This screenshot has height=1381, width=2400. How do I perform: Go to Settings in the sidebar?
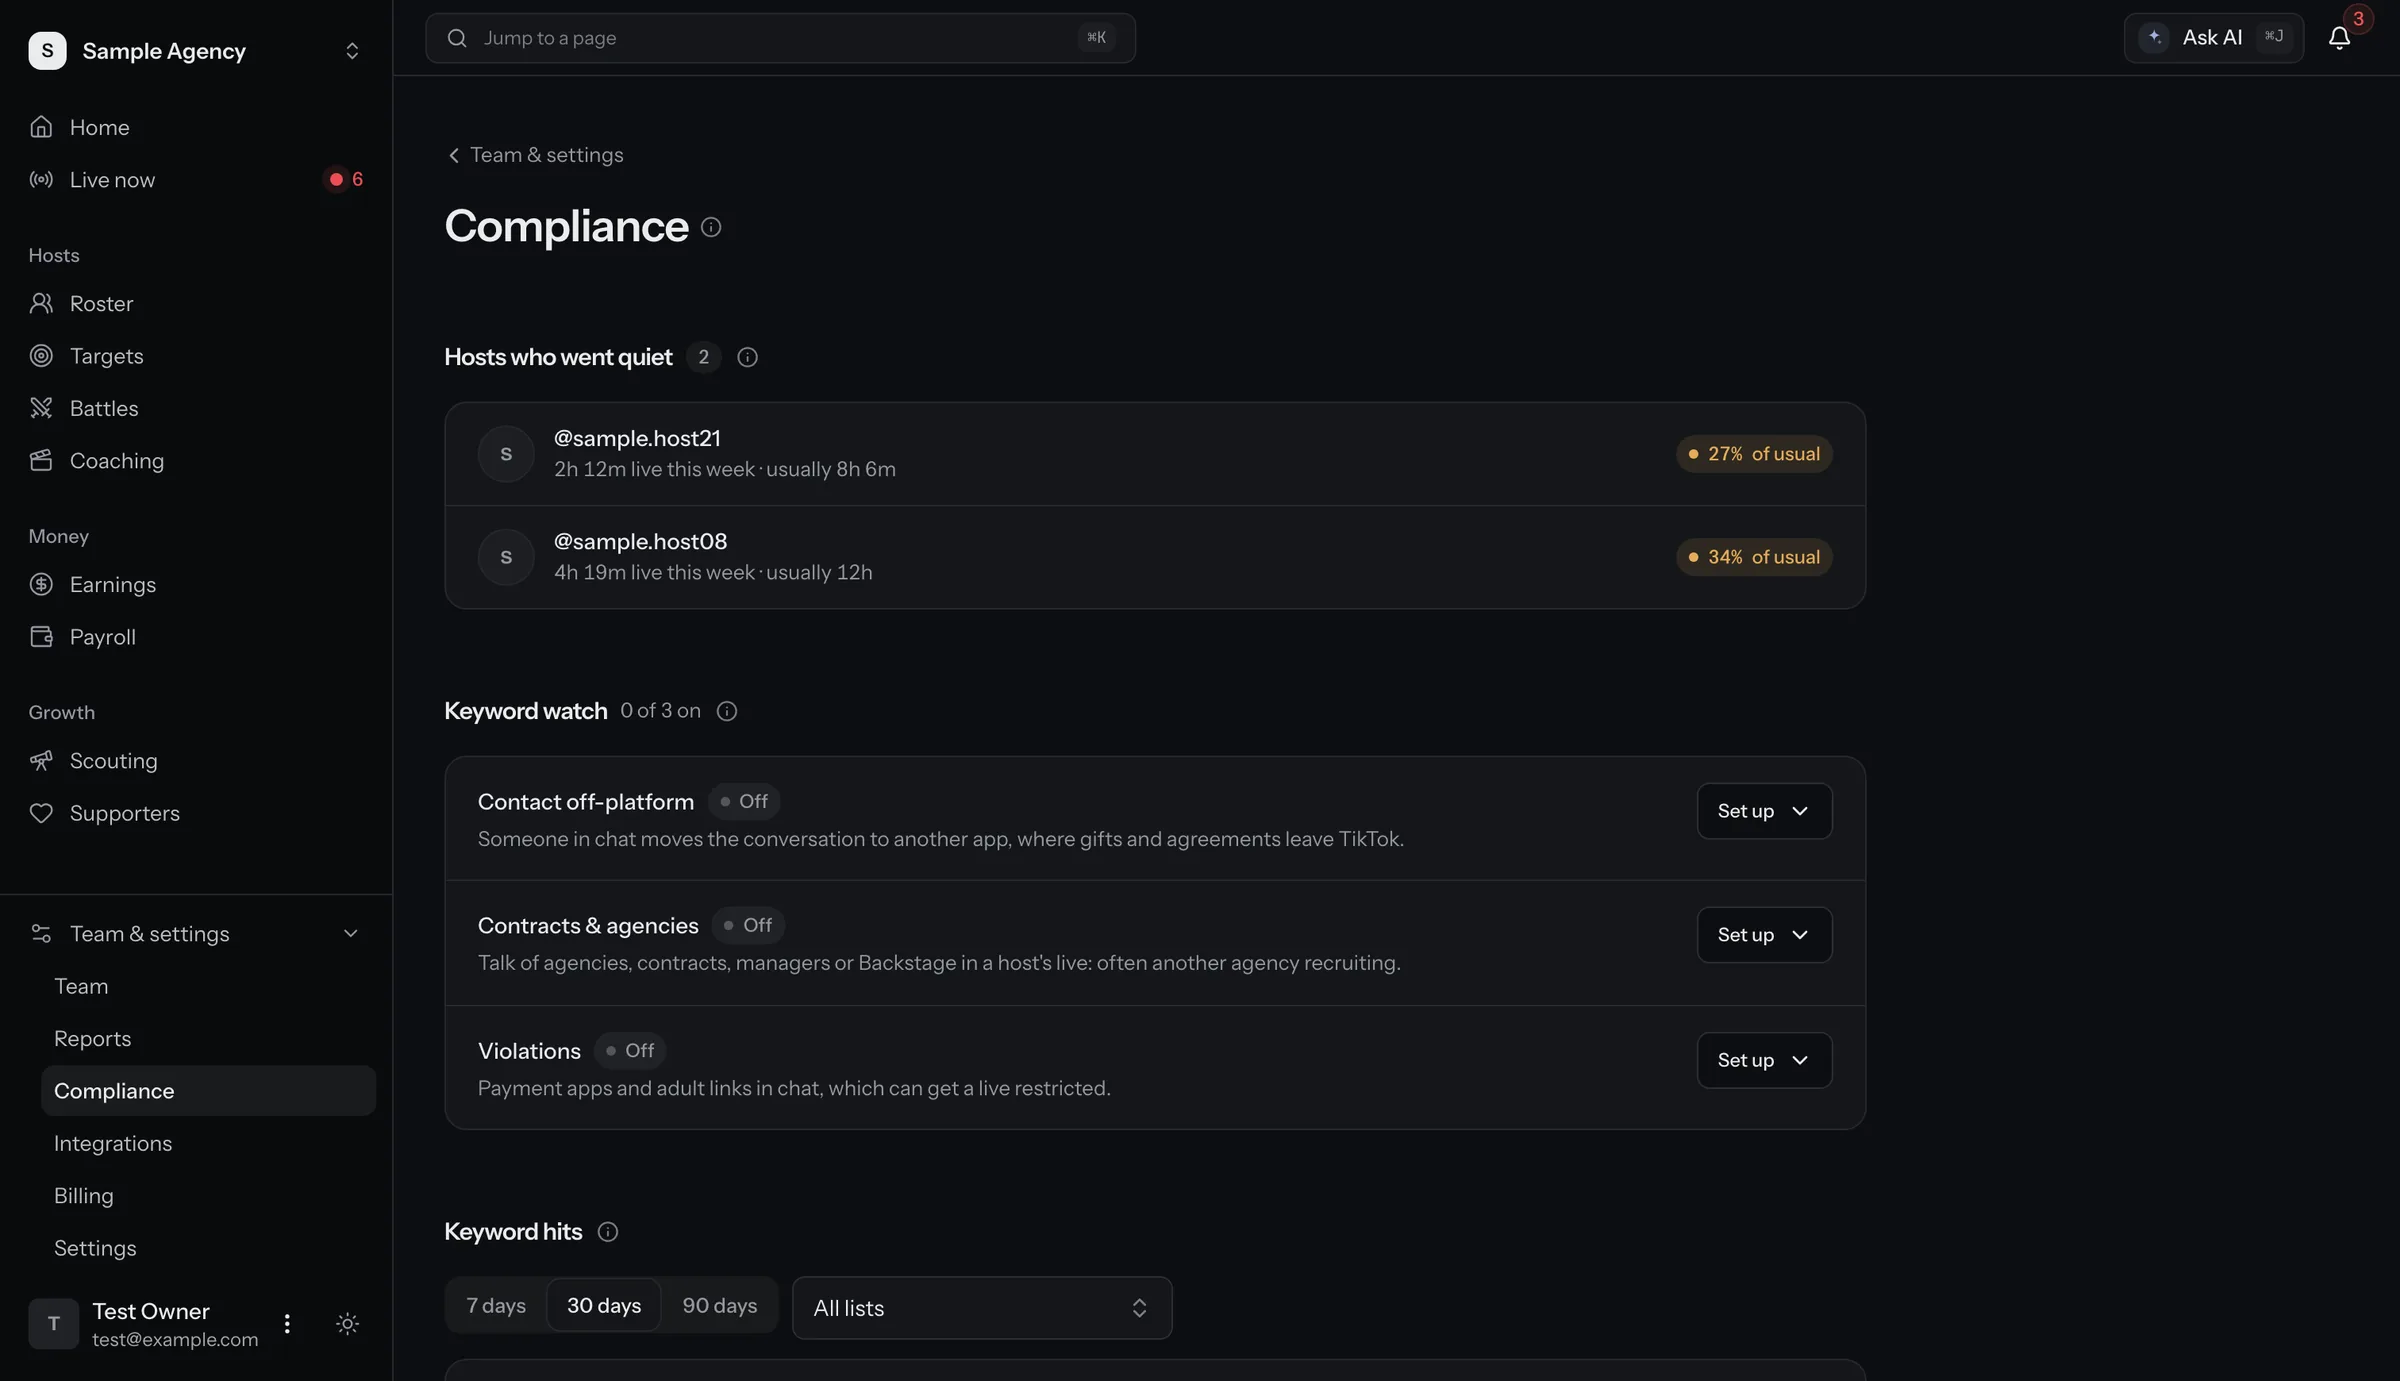tap(208, 1248)
